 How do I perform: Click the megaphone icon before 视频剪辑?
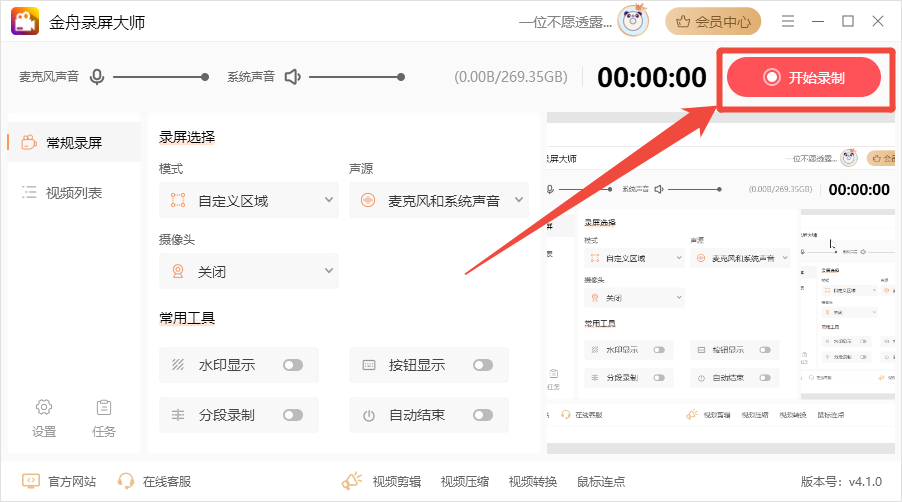tap(351, 481)
